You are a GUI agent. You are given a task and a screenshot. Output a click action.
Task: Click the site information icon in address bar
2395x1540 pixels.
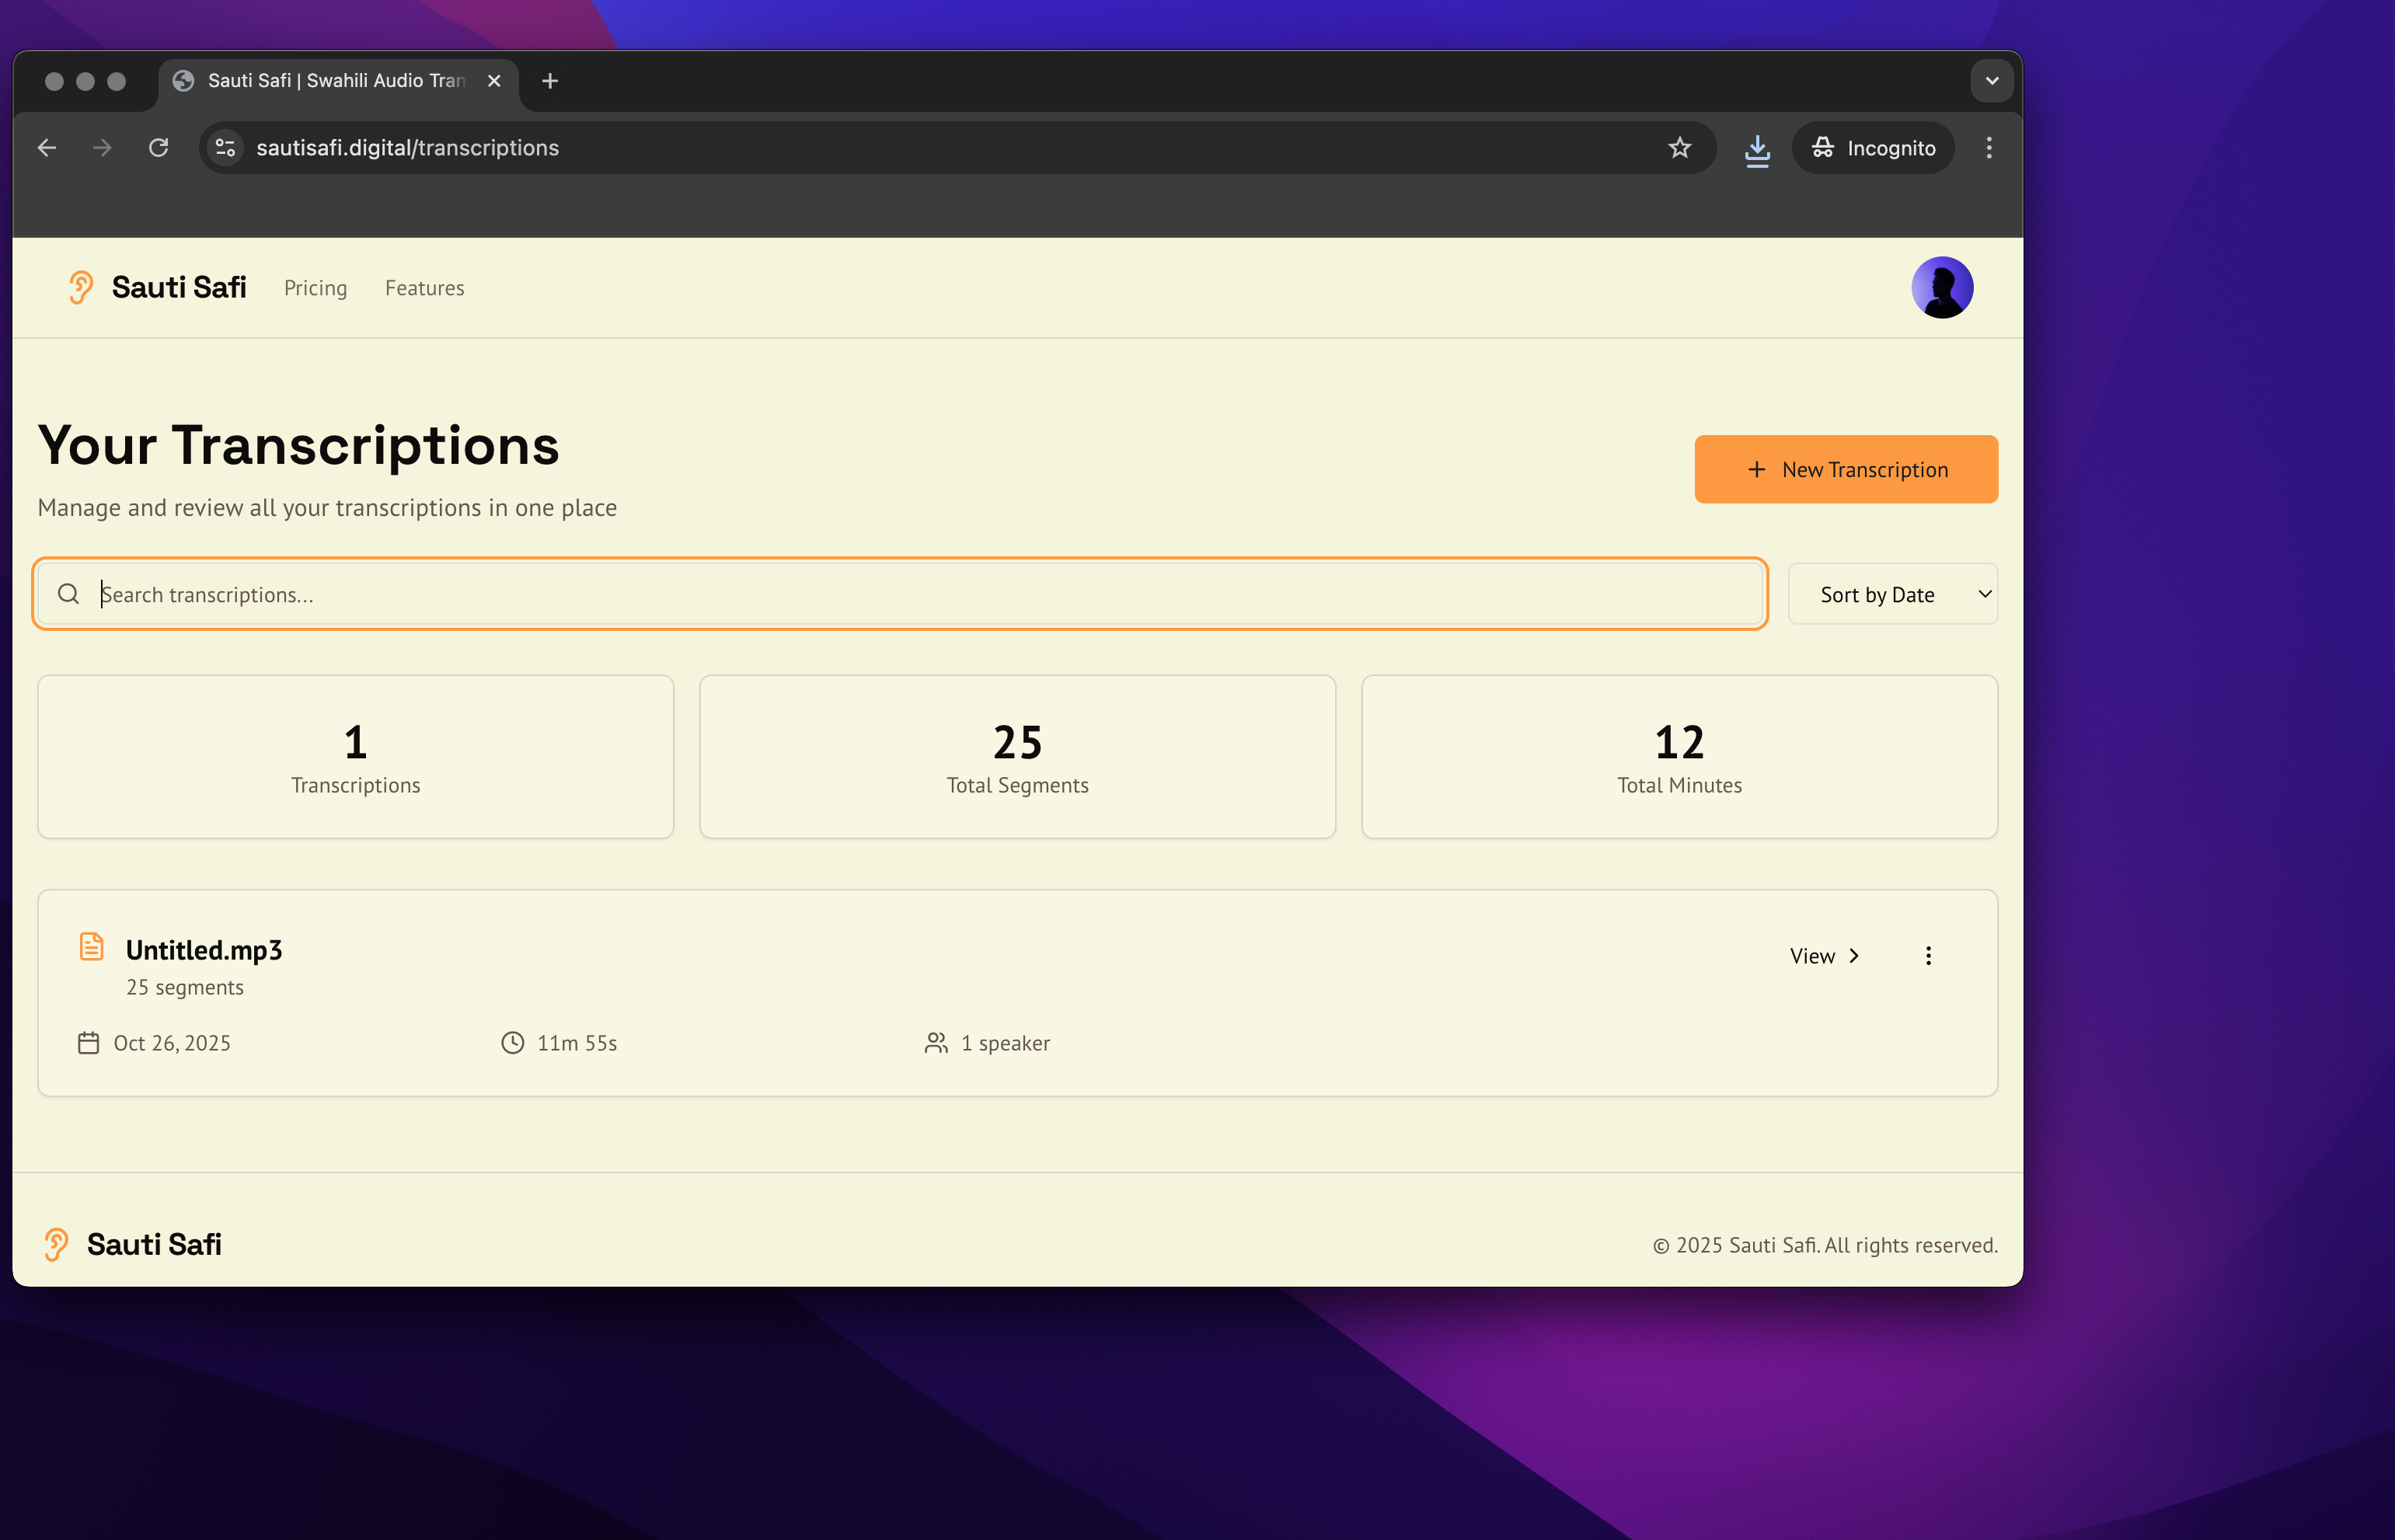pos(225,148)
